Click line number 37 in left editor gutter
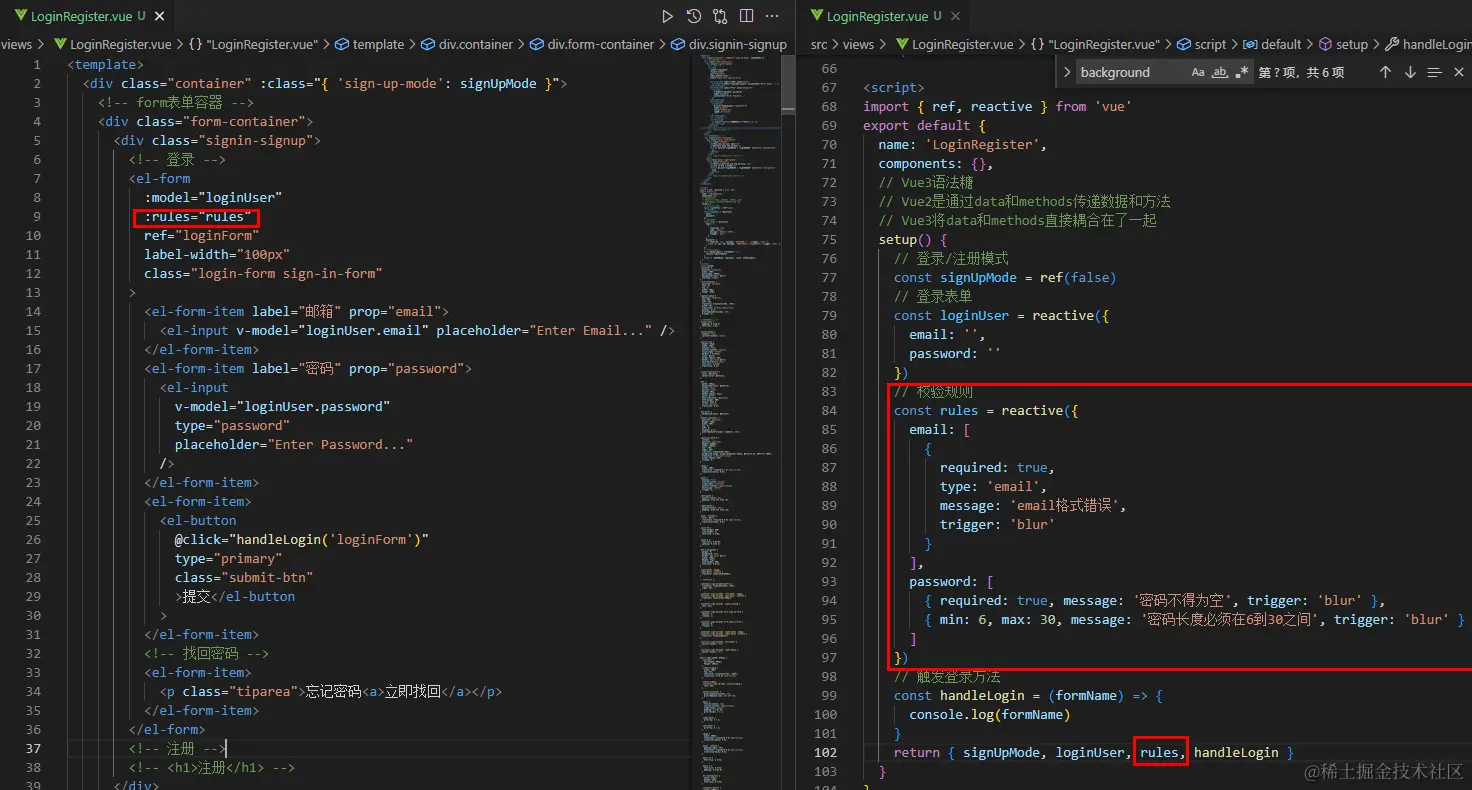The image size is (1472, 790). pos(34,748)
